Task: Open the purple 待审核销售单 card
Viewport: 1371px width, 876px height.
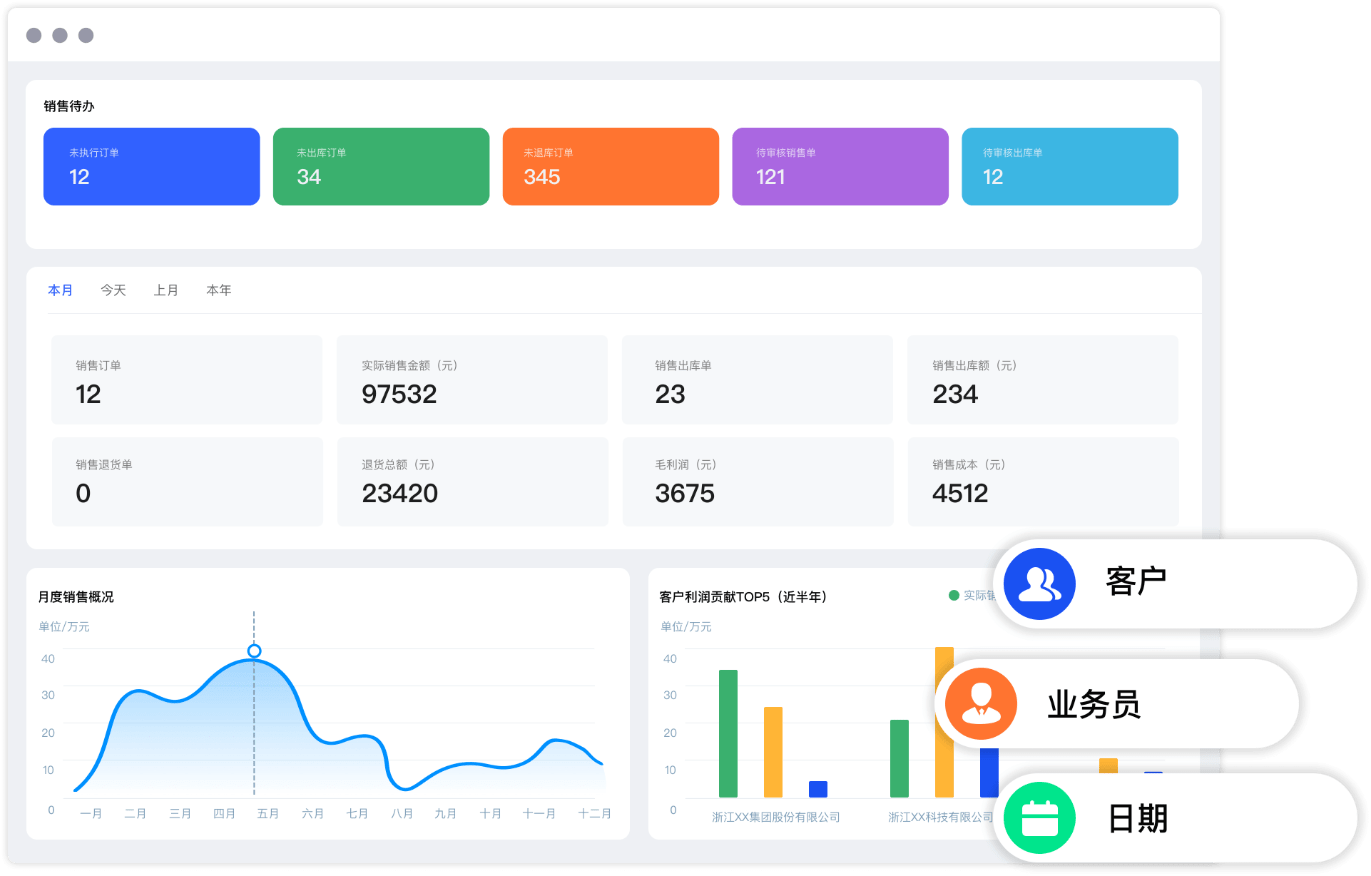Action: tap(840, 167)
